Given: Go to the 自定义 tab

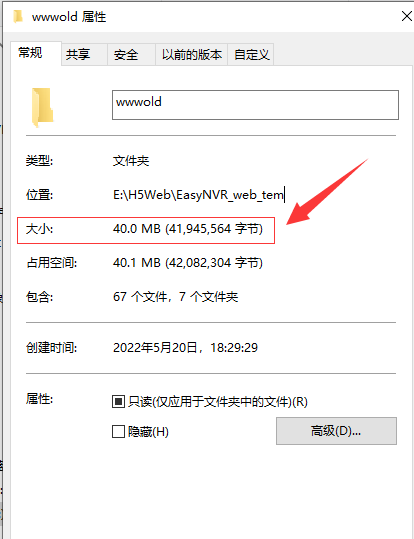Looking at the screenshot, I should (x=251, y=55).
